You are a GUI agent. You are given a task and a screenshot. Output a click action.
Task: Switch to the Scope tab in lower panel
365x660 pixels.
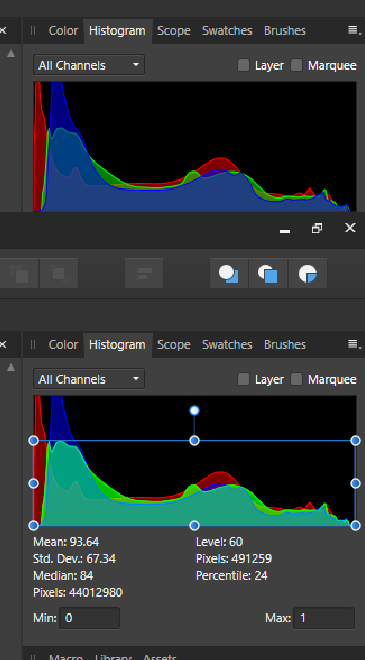point(174,345)
